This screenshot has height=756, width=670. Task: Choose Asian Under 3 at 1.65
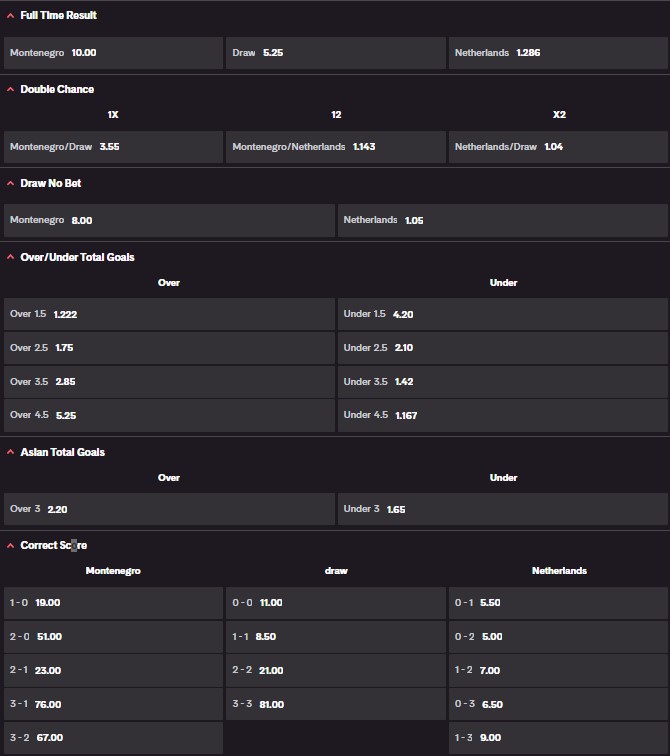[502, 509]
